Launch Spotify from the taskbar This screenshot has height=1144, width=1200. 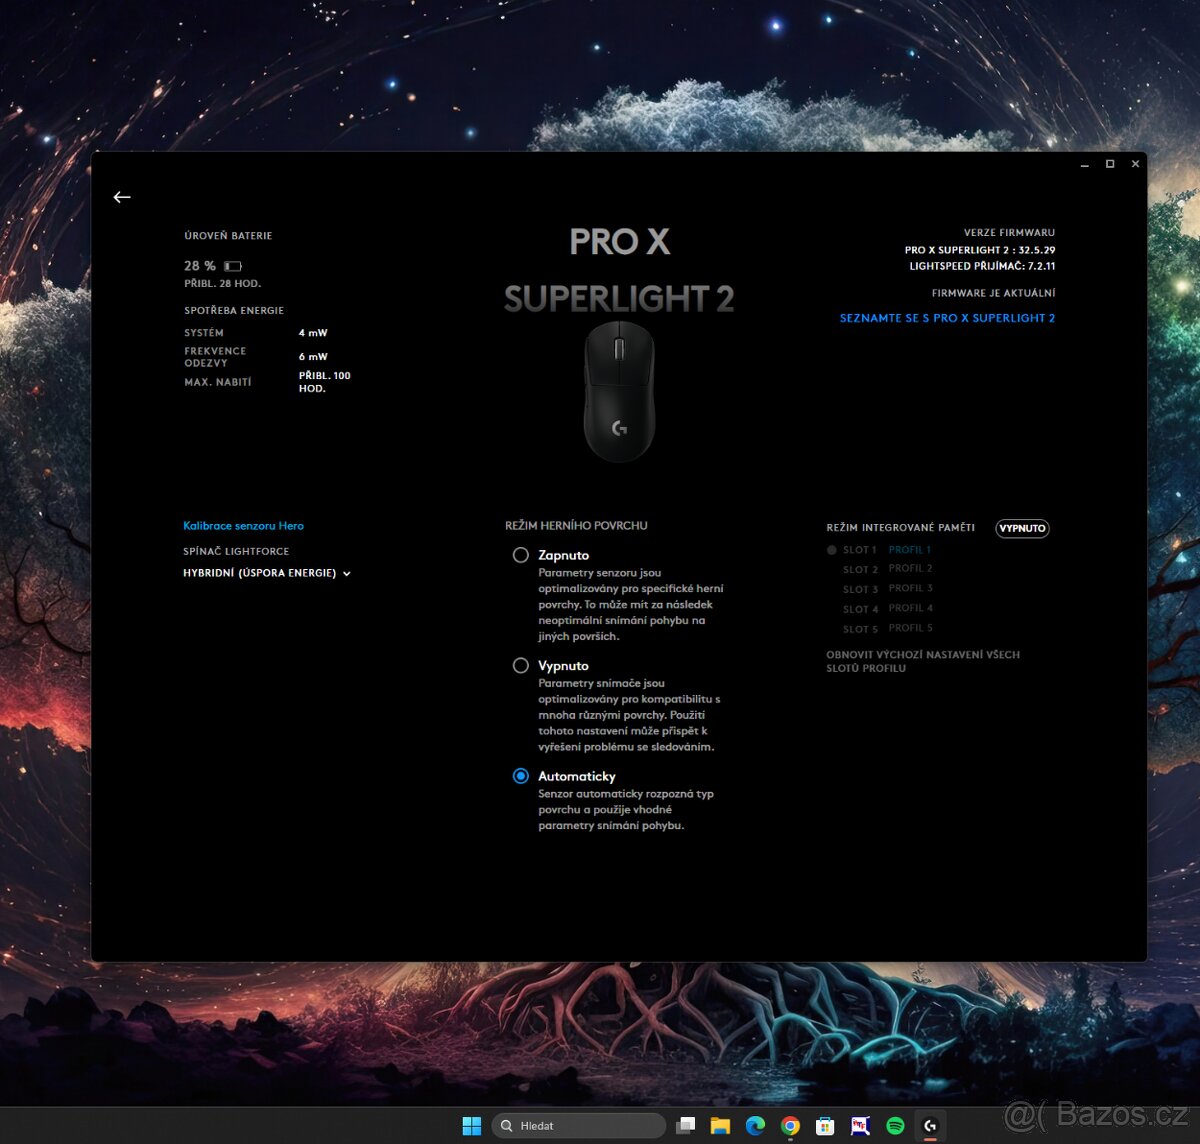click(x=894, y=1125)
